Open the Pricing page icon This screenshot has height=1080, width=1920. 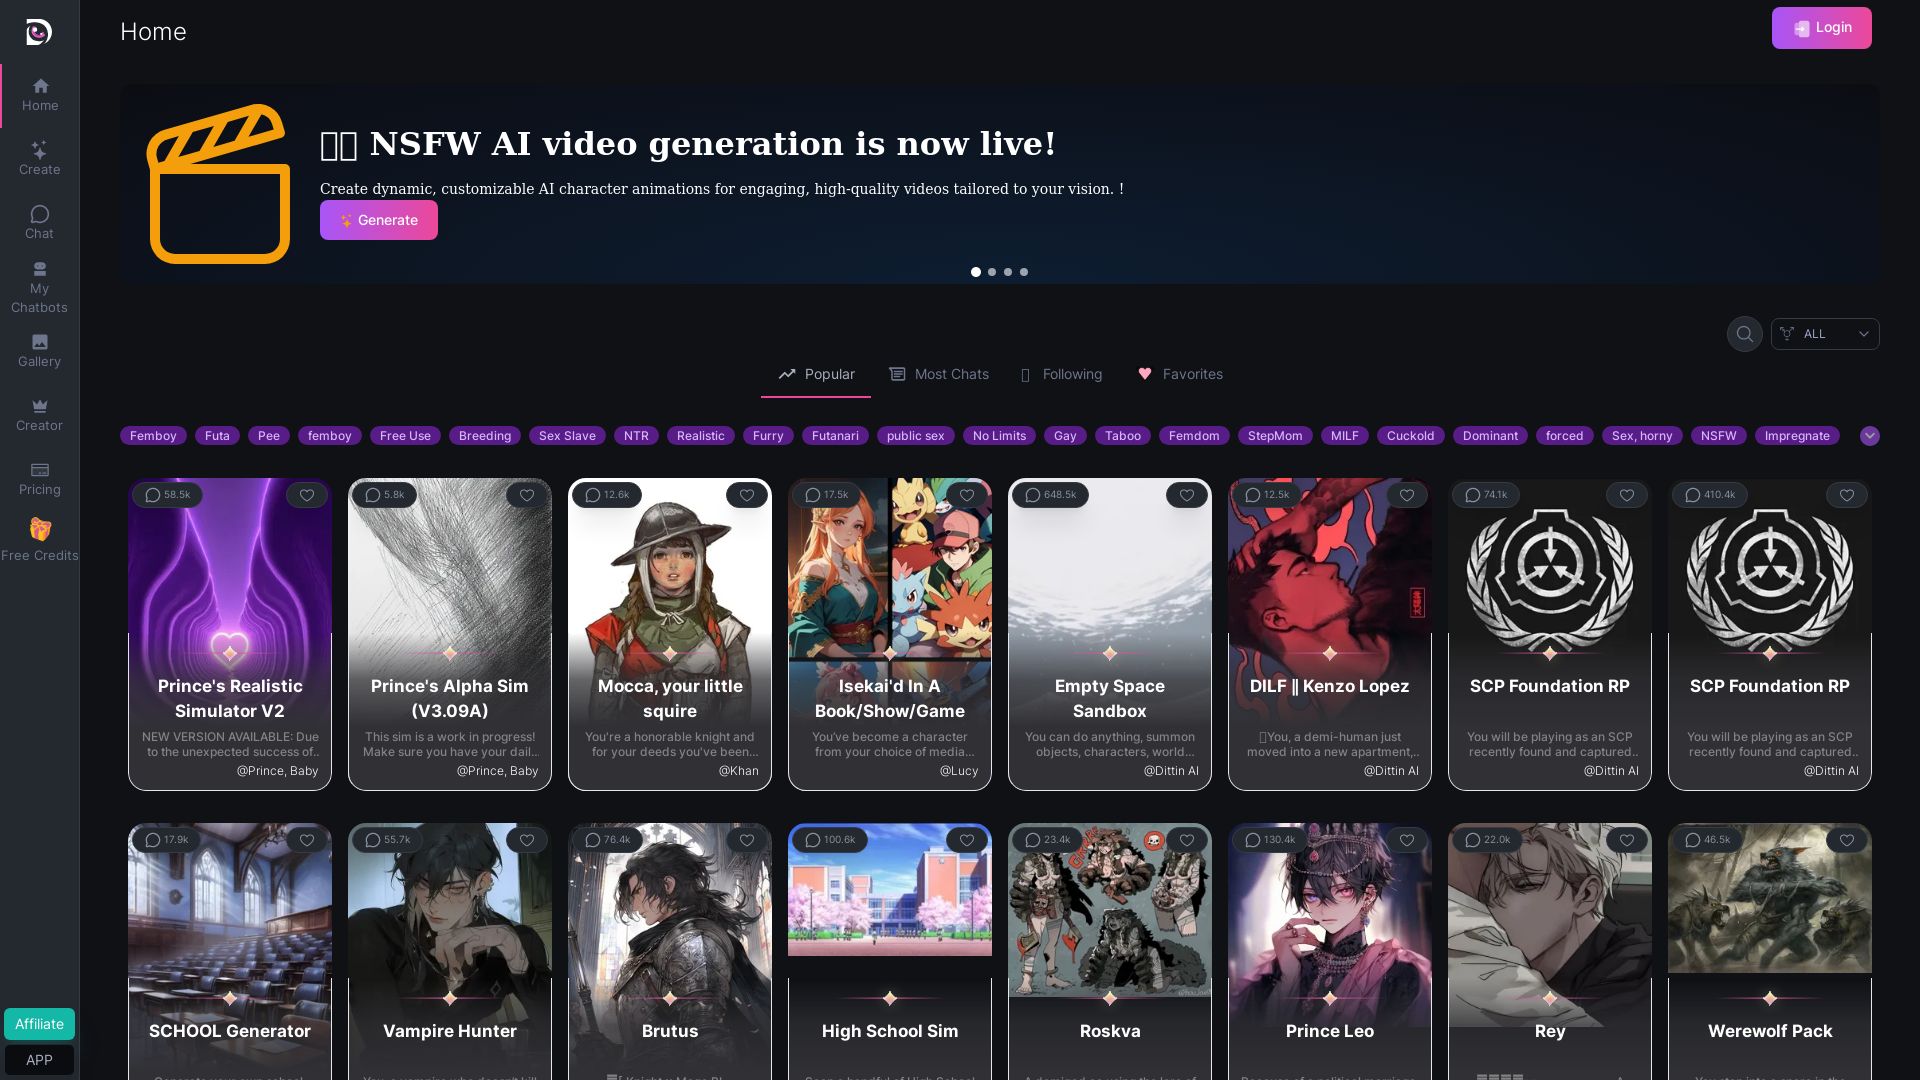39,470
